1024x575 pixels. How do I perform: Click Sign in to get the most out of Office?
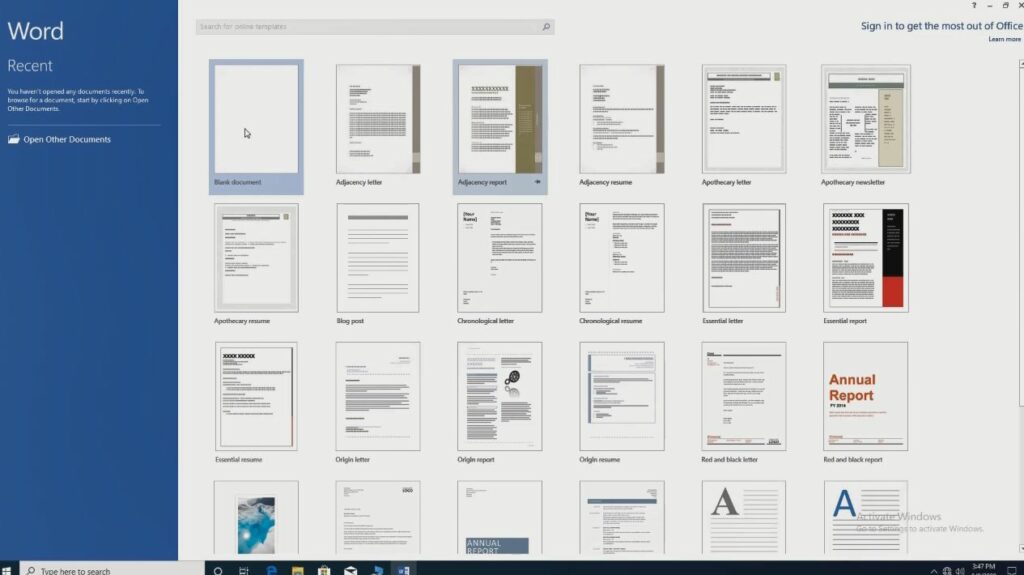[x=941, y=26]
